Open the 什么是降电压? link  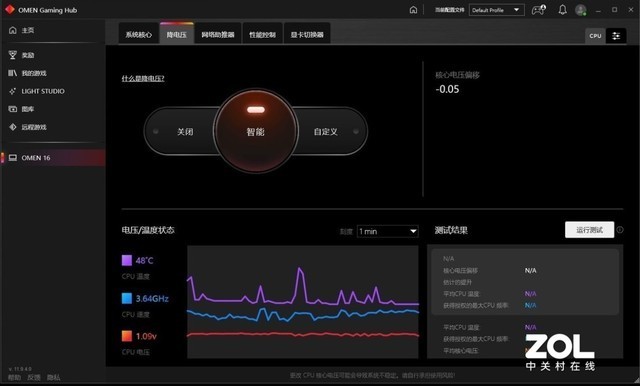click(143, 78)
